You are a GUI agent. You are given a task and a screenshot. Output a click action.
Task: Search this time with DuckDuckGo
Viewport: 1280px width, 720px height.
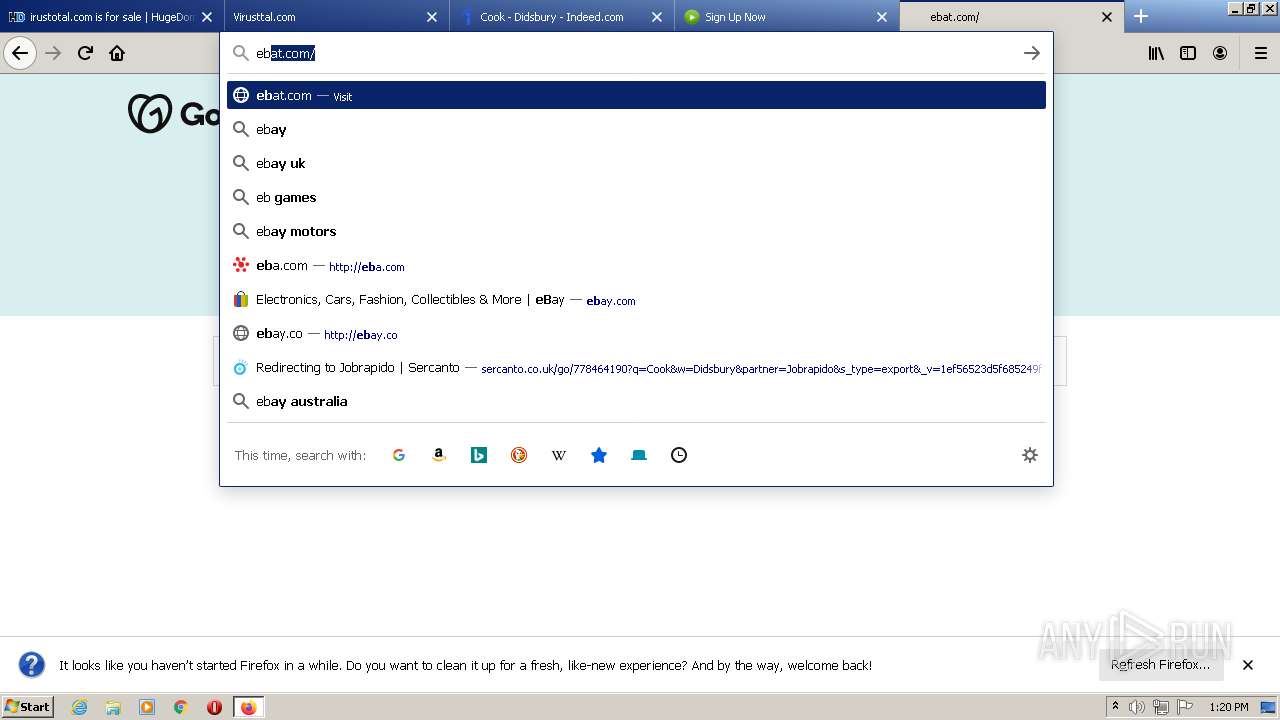[x=519, y=455]
